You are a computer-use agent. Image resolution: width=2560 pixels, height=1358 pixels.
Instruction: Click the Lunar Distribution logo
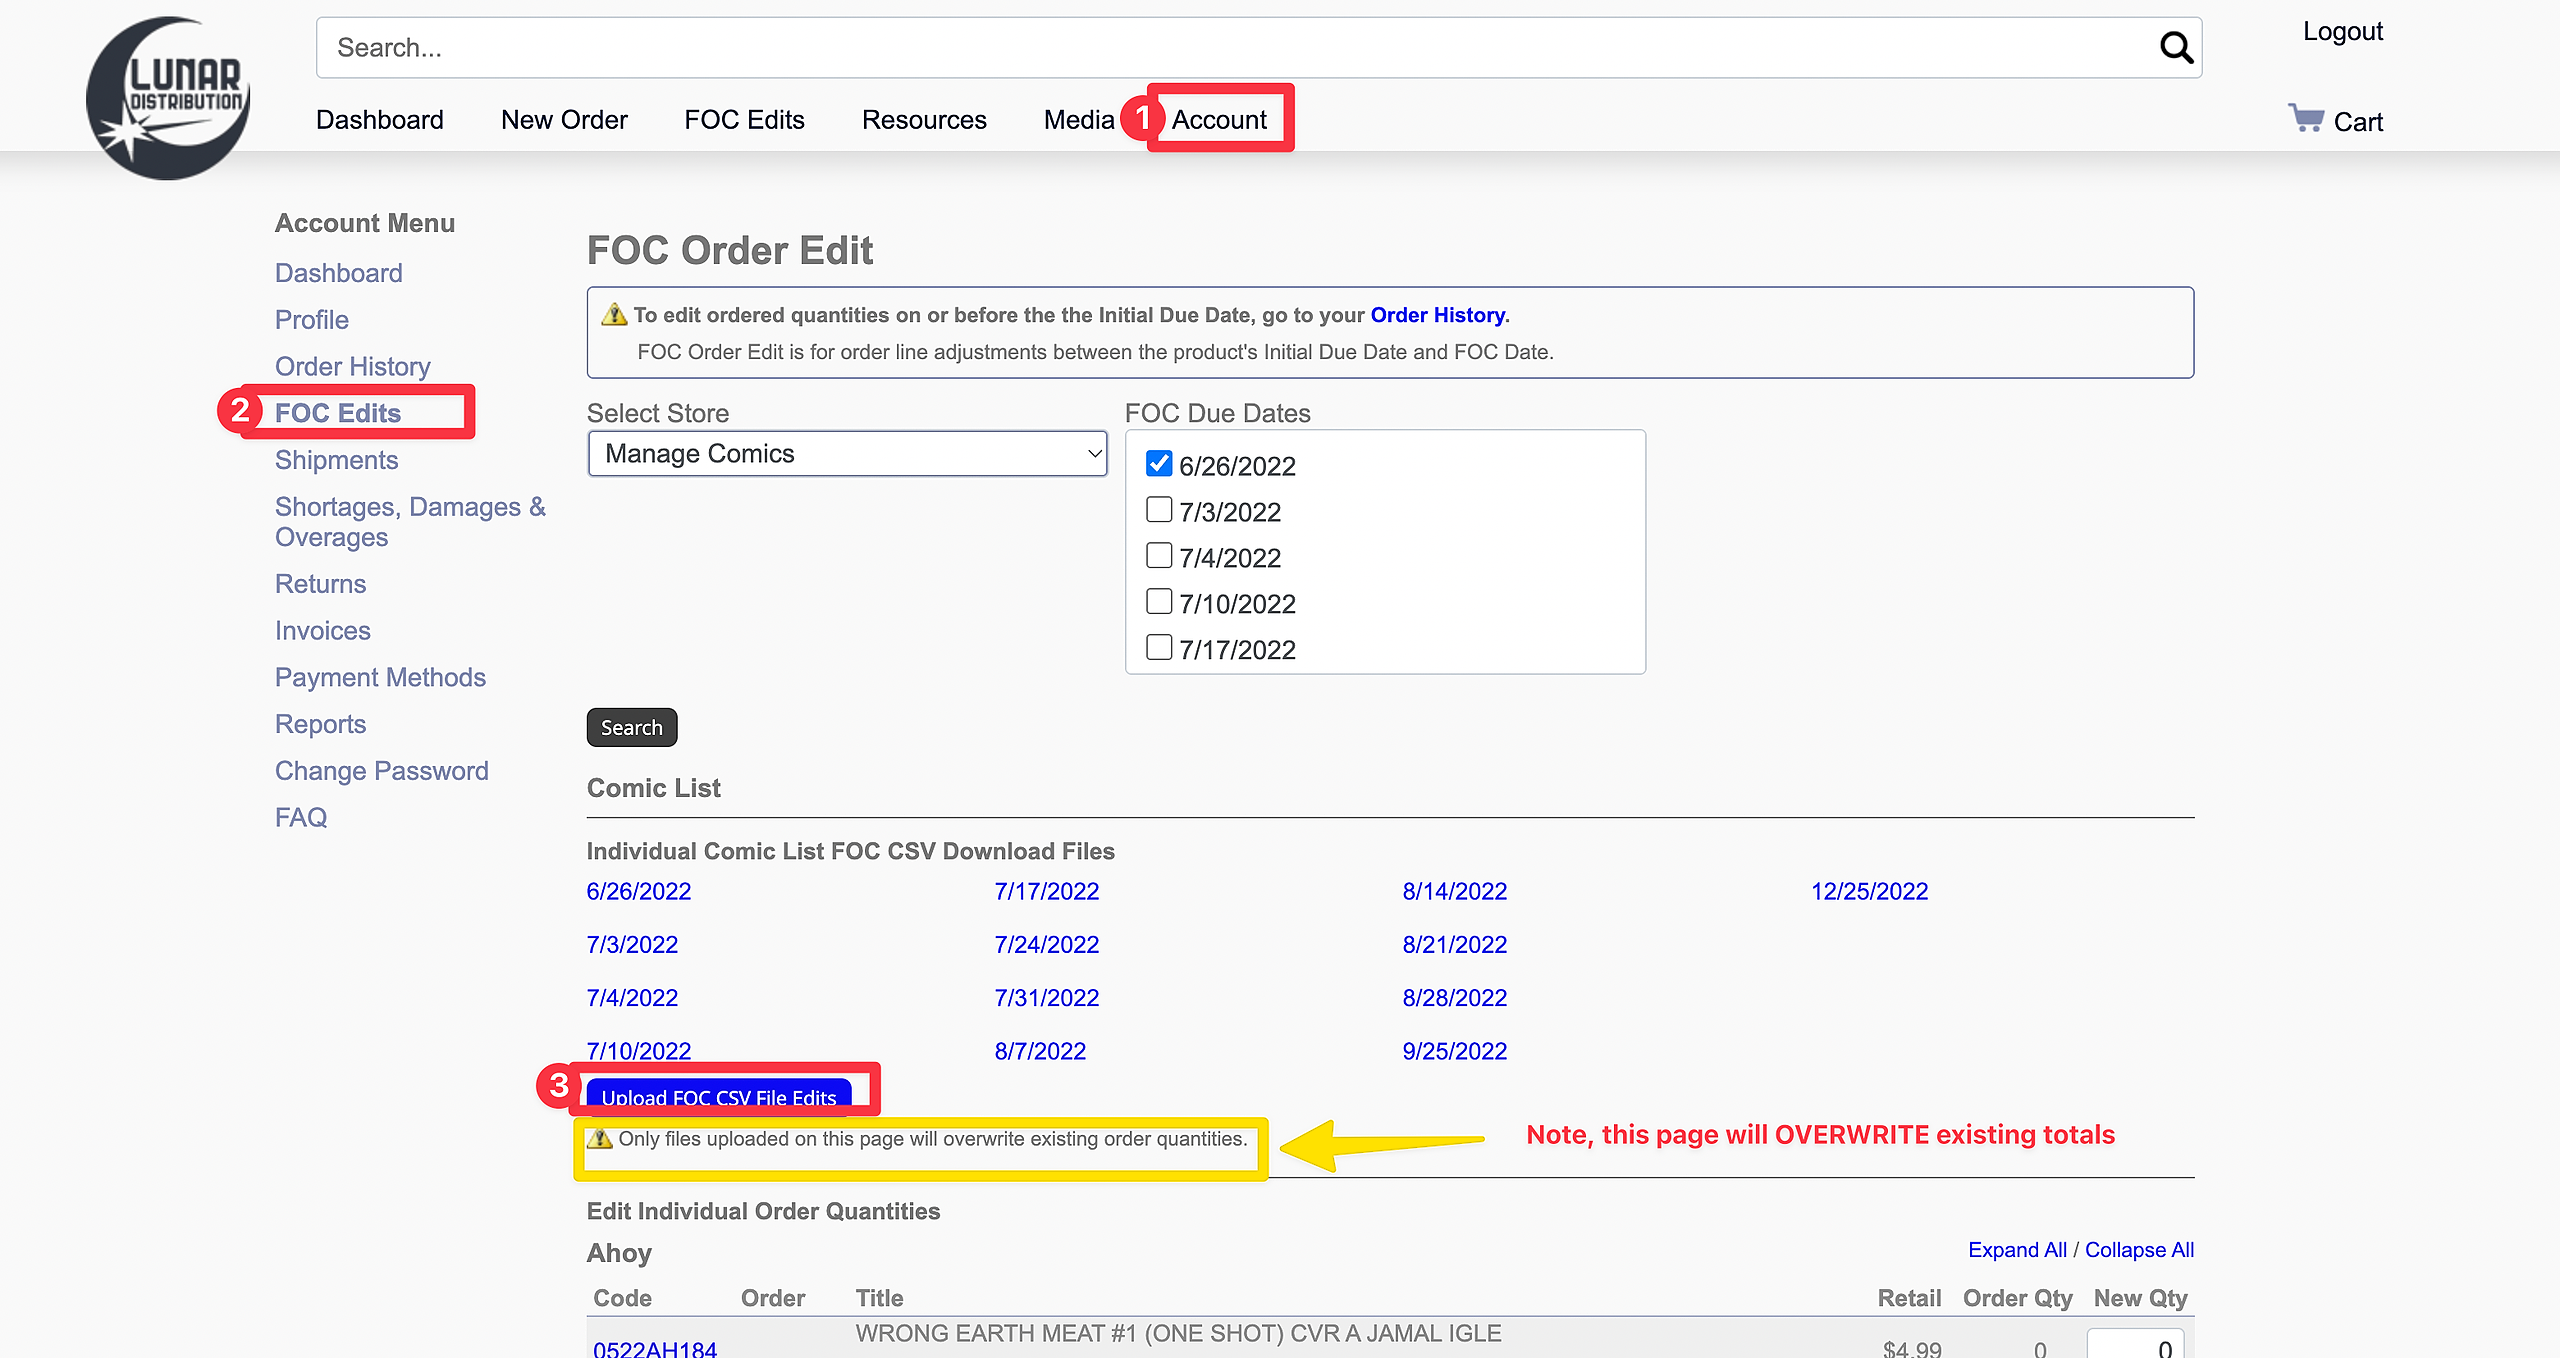169,98
